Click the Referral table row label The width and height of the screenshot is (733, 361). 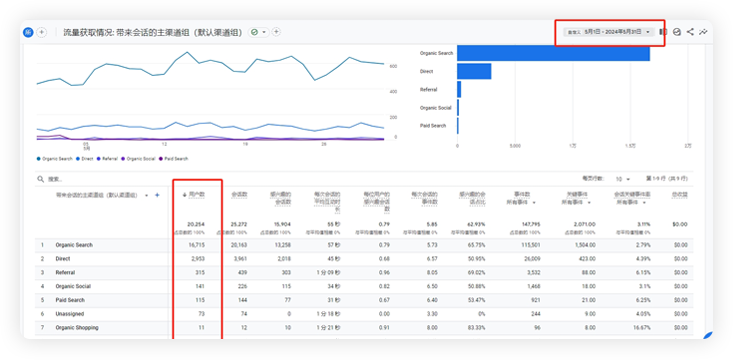click(65, 273)
